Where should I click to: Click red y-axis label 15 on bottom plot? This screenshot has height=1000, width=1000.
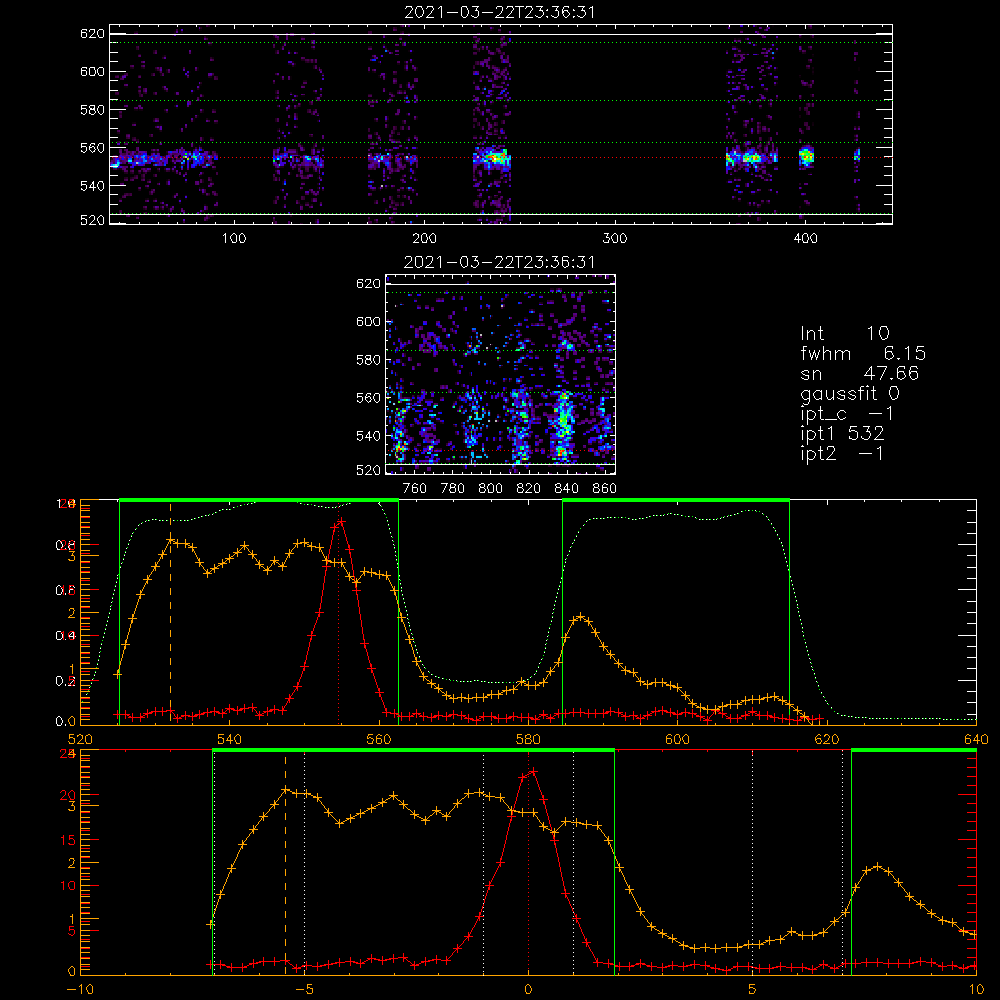68,840
